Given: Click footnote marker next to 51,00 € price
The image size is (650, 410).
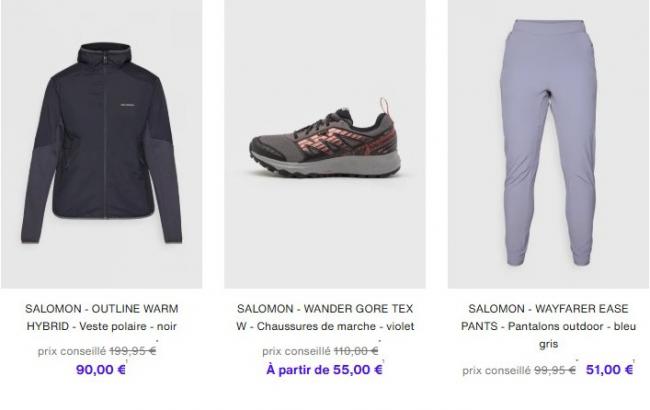Looking at the screenshot, I should click(x=634, y=362).
